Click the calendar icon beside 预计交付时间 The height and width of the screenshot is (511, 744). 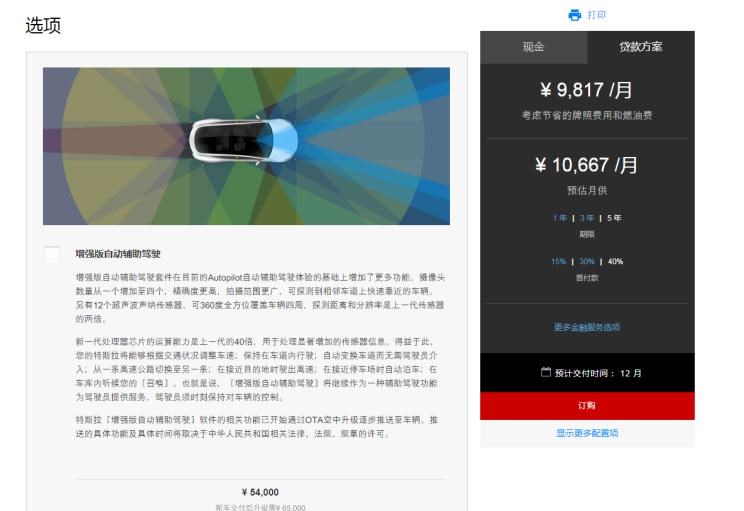(x=546, y=372)
